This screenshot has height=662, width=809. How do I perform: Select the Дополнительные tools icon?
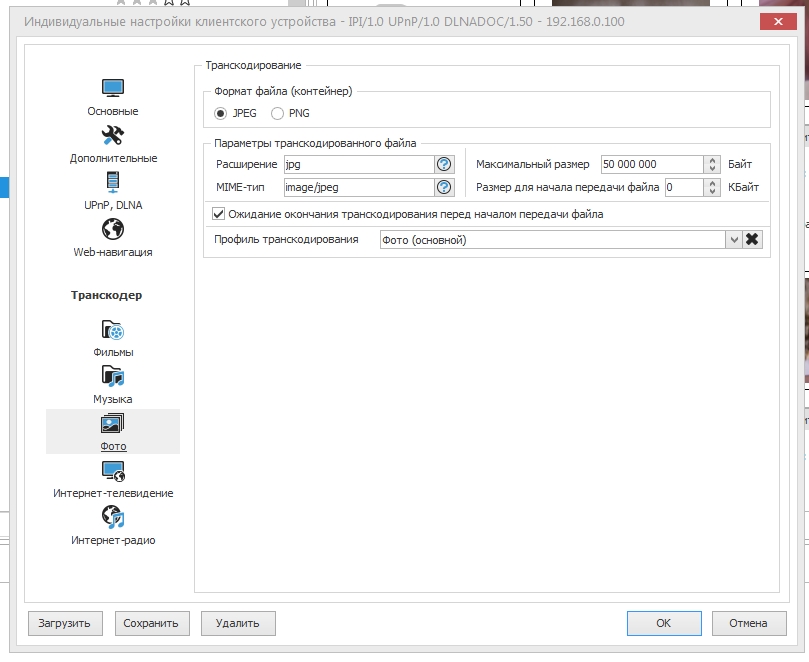[x=113, y=136]
